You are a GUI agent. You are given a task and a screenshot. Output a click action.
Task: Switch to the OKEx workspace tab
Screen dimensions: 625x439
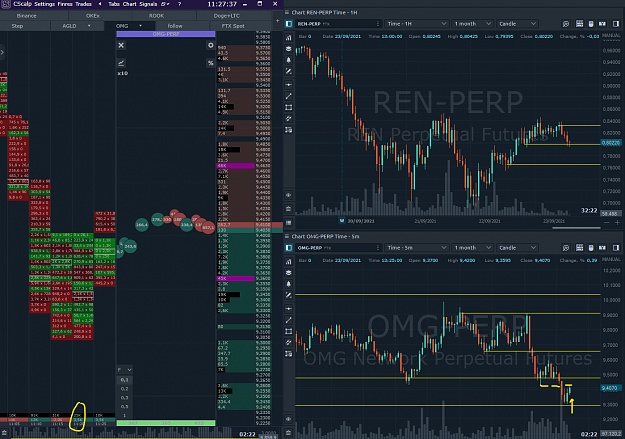92,16
